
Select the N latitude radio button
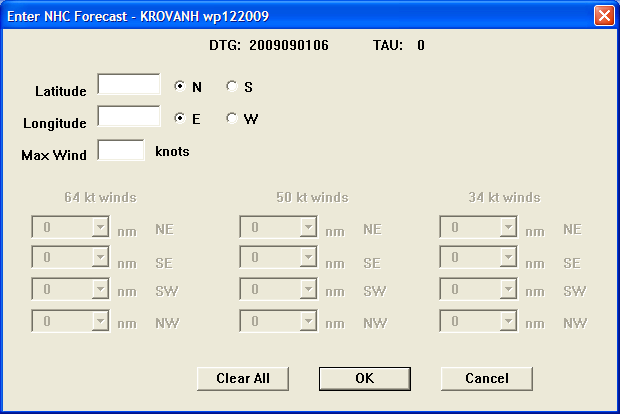(x=181, y=87)
